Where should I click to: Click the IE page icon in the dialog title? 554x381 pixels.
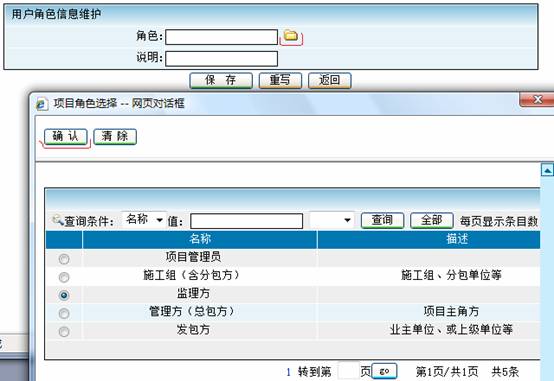[x=42, y=104]
